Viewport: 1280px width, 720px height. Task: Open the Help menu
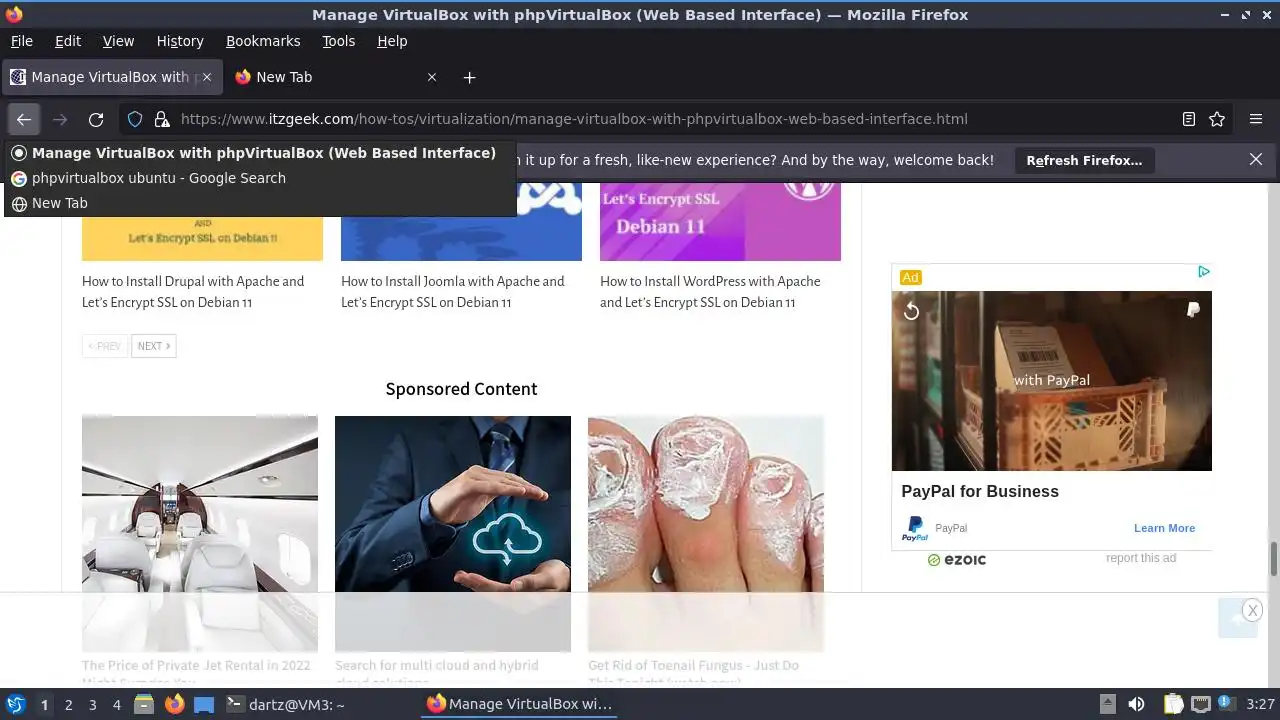(x=392, y=41)
